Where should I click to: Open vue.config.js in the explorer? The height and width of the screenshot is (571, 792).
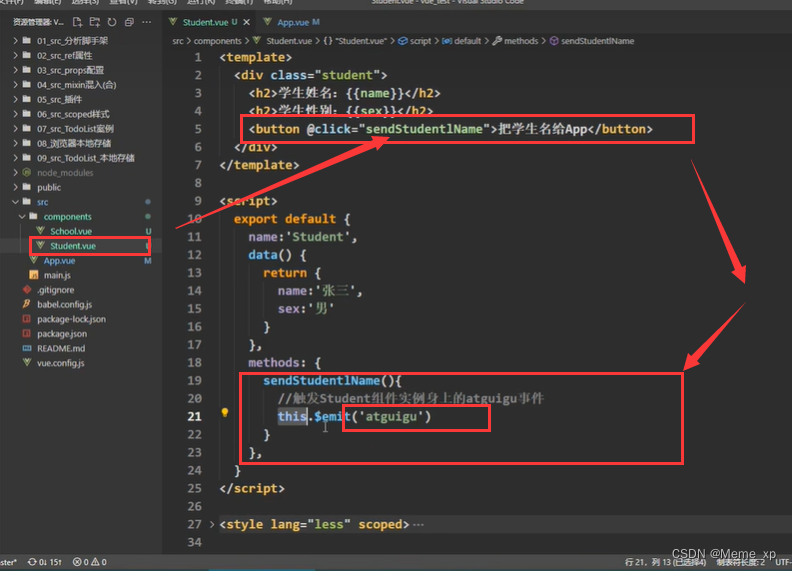(61, 363)
